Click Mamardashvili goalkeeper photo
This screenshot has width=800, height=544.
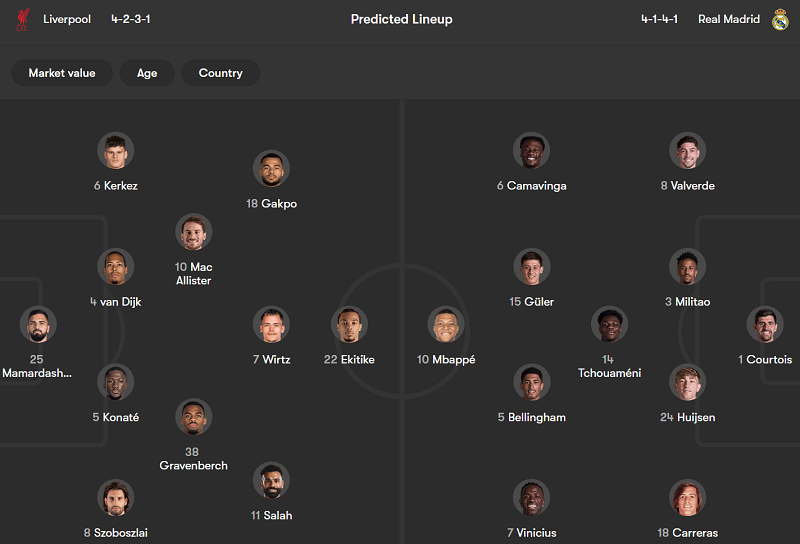point(38,325)
